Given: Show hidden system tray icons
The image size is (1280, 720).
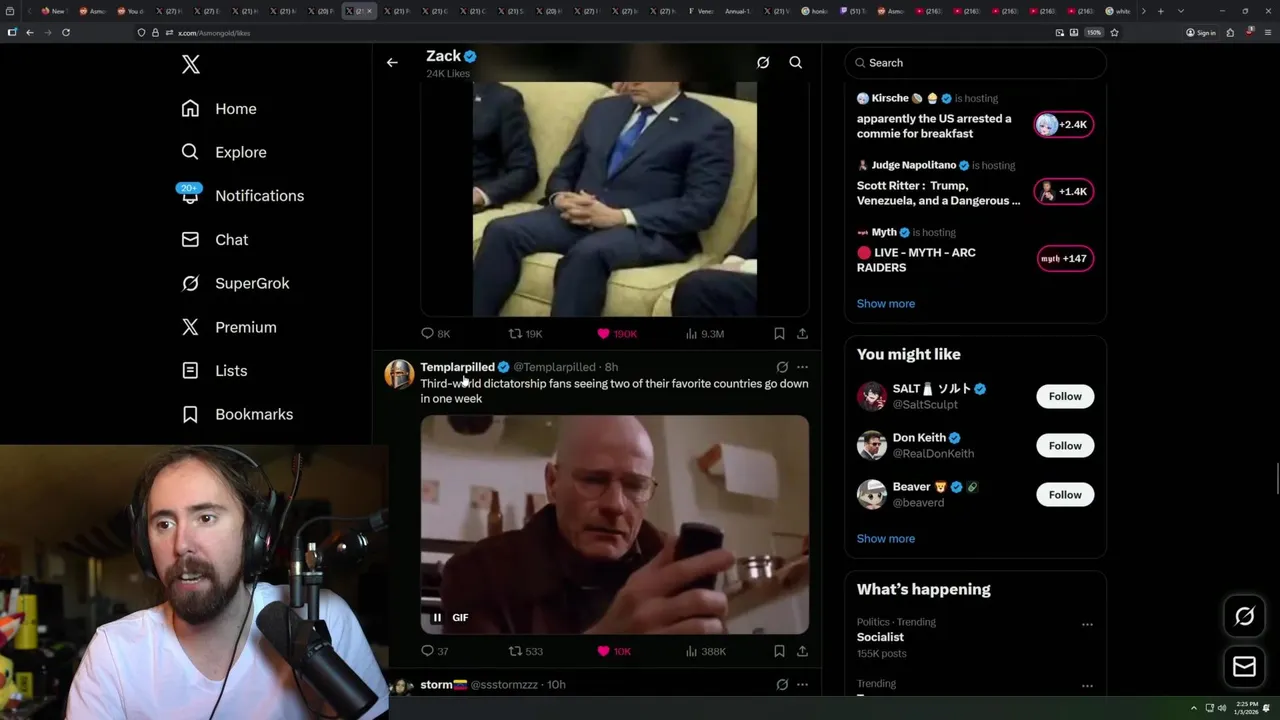Looking at the screenshot, I should tap(1193, 708).
